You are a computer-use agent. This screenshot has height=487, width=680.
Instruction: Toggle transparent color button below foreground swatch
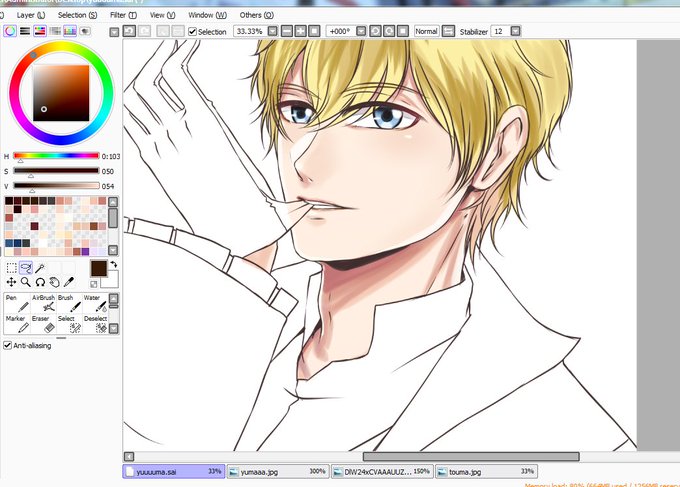pos(94,284)
